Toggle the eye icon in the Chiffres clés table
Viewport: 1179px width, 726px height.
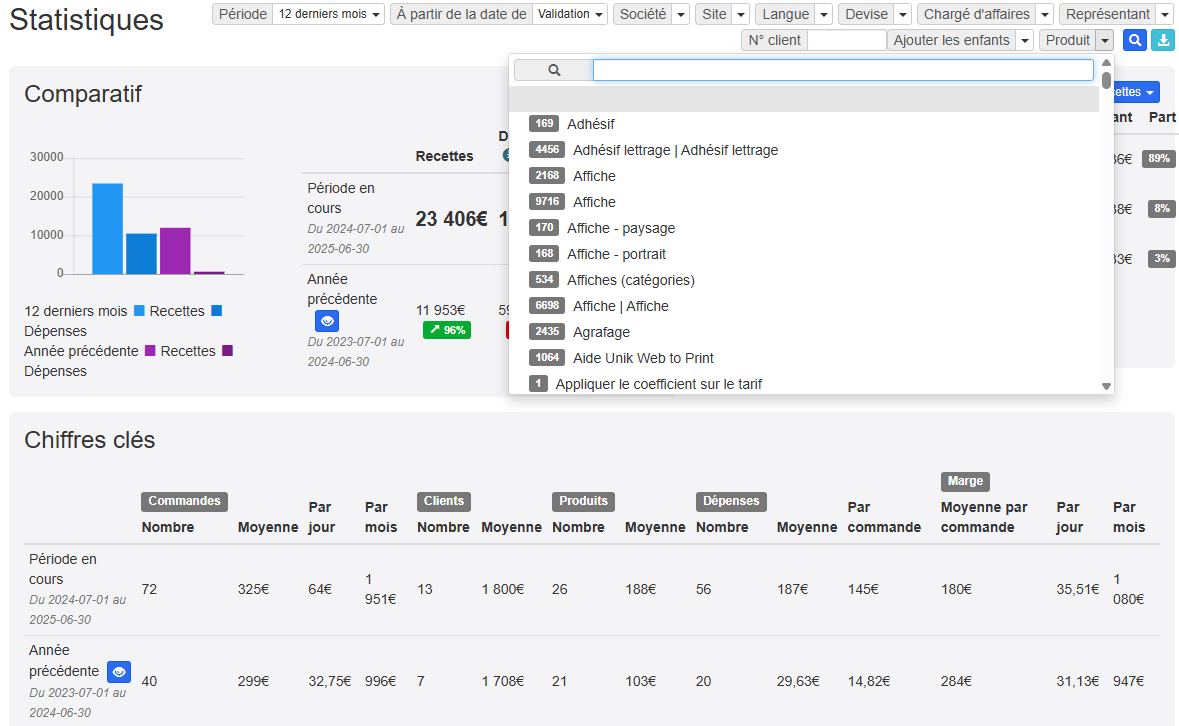point(119,671)
